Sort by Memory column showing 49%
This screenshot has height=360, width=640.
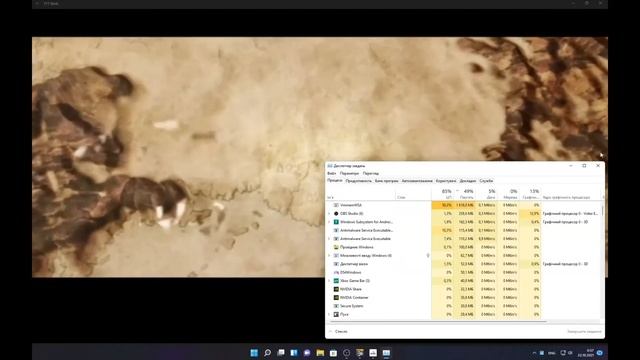coord(464,194)
